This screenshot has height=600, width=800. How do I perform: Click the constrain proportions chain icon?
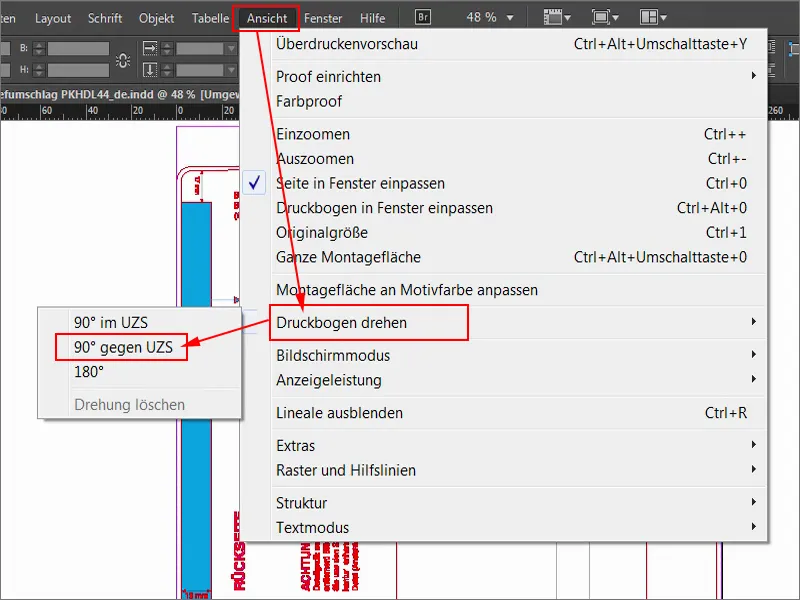[x=122, y=60]
